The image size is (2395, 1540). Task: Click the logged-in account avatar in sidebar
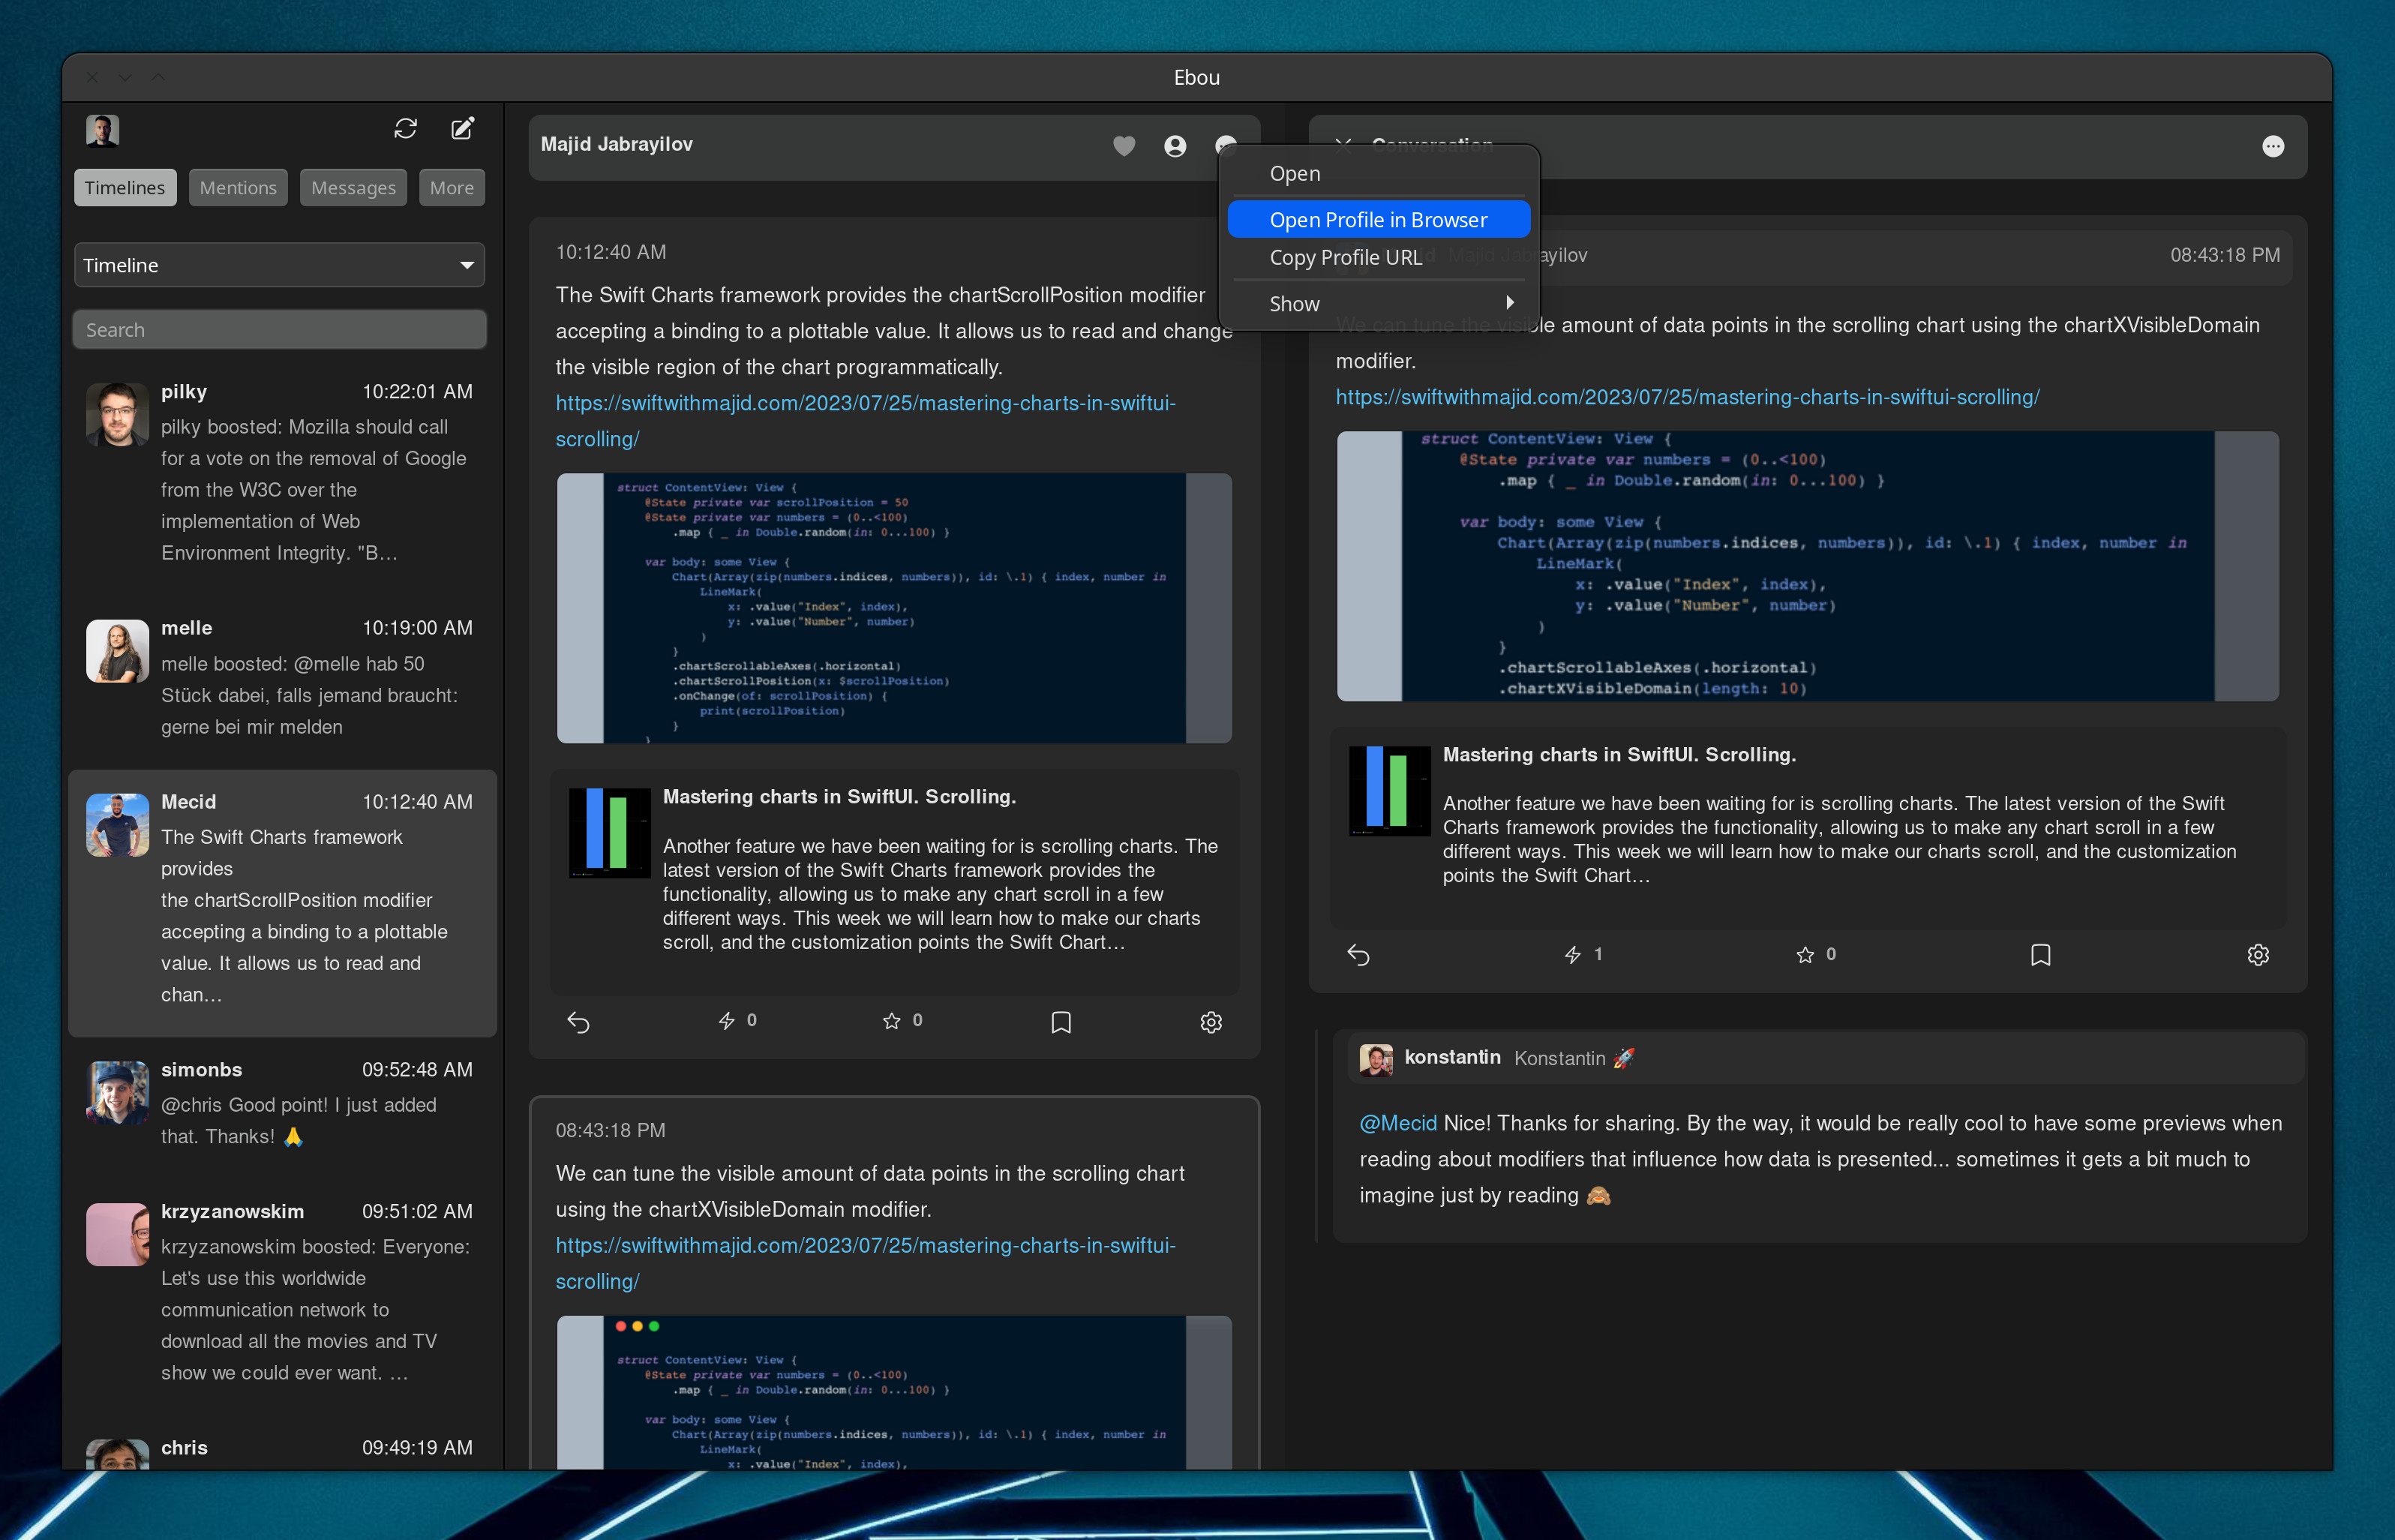pos(102,130)
